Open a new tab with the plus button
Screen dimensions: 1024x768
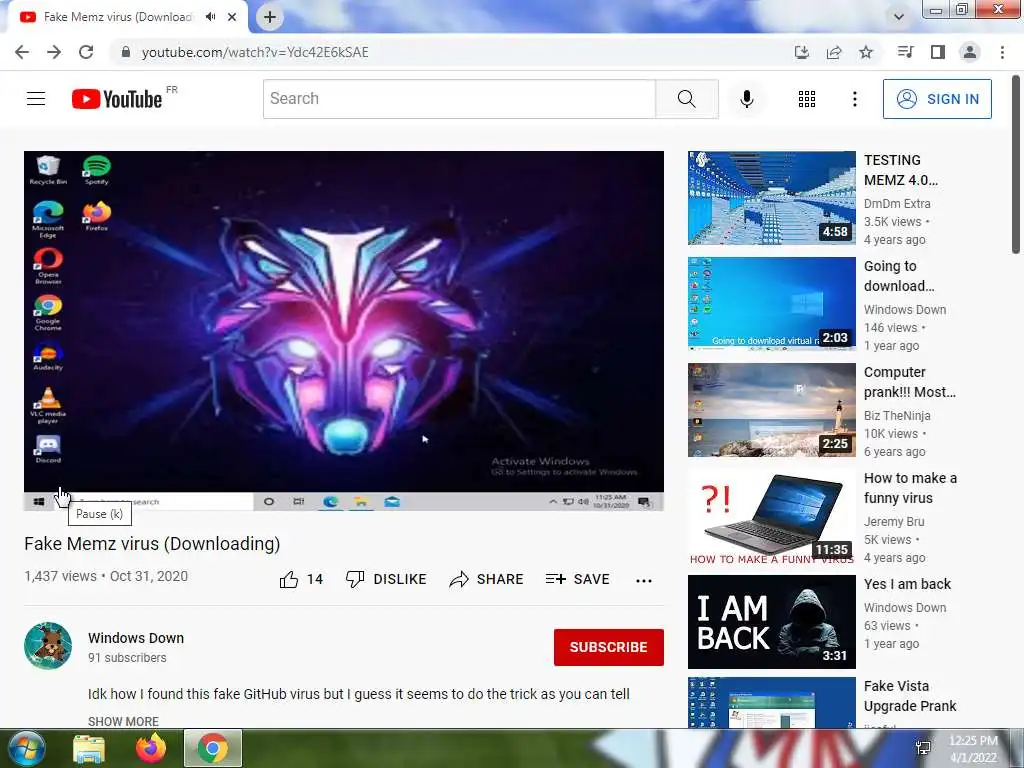tap(270, 17)
